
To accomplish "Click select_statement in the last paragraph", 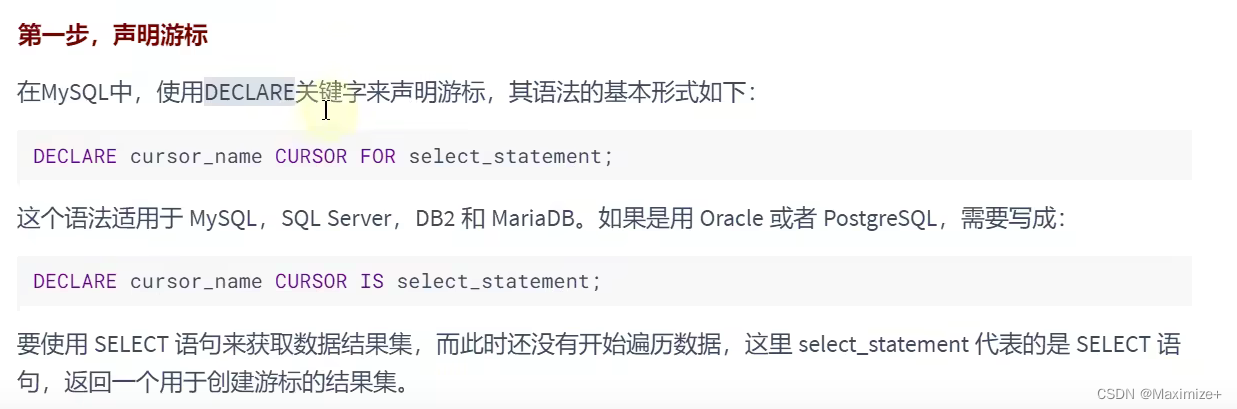I will [x=882, y=346].
